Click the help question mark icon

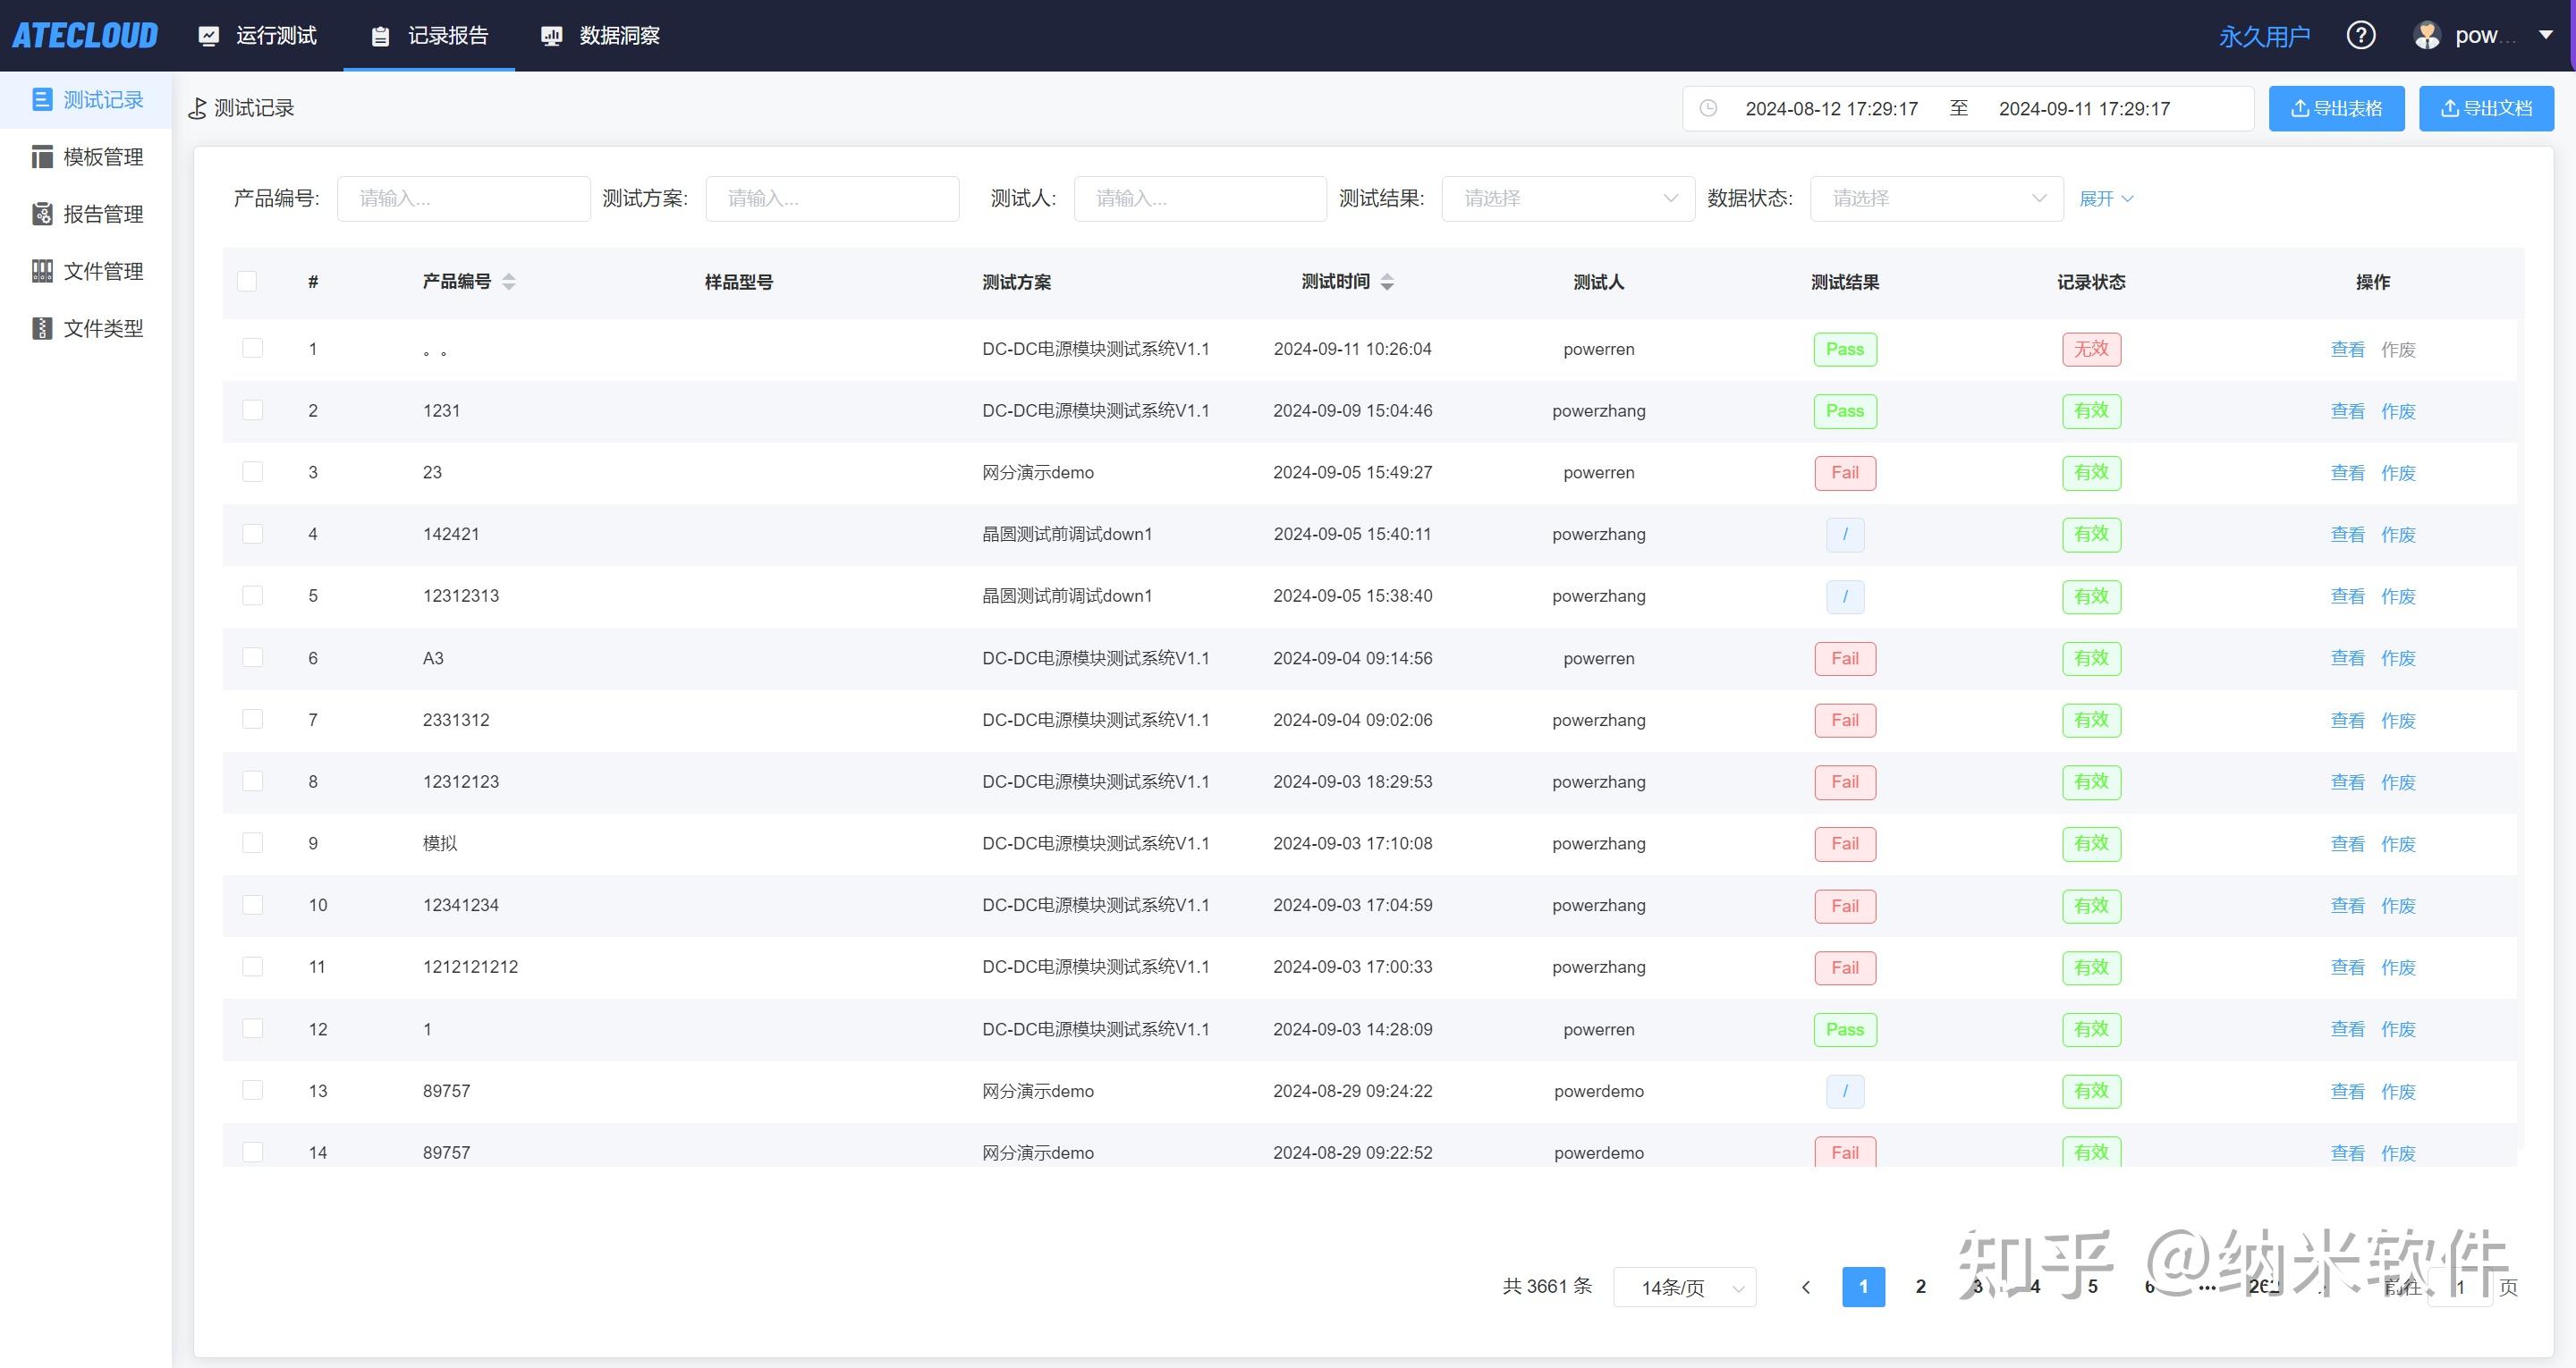(2360, 36)
